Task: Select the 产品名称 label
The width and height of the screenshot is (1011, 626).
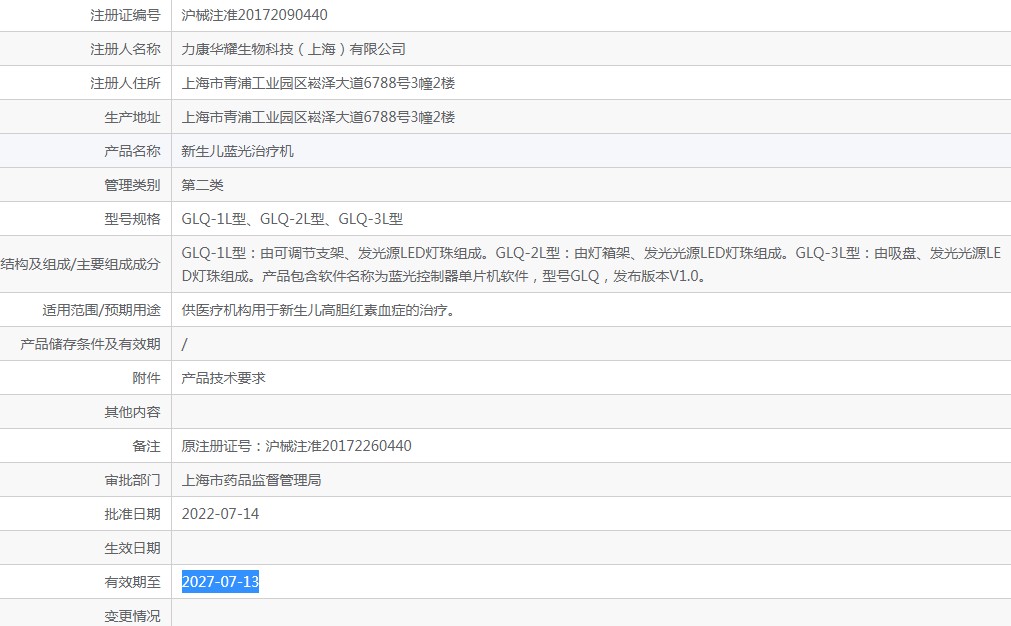Action: click(x=132, y=151)
